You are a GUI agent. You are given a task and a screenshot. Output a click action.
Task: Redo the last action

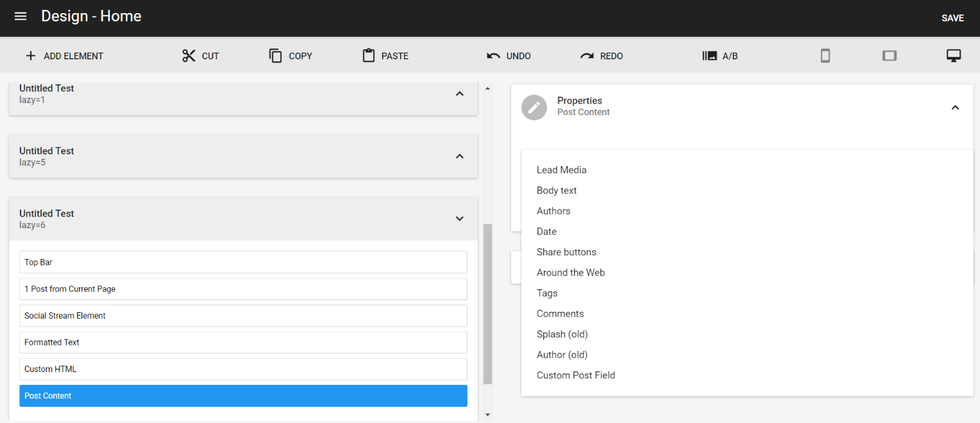(587, 56)
